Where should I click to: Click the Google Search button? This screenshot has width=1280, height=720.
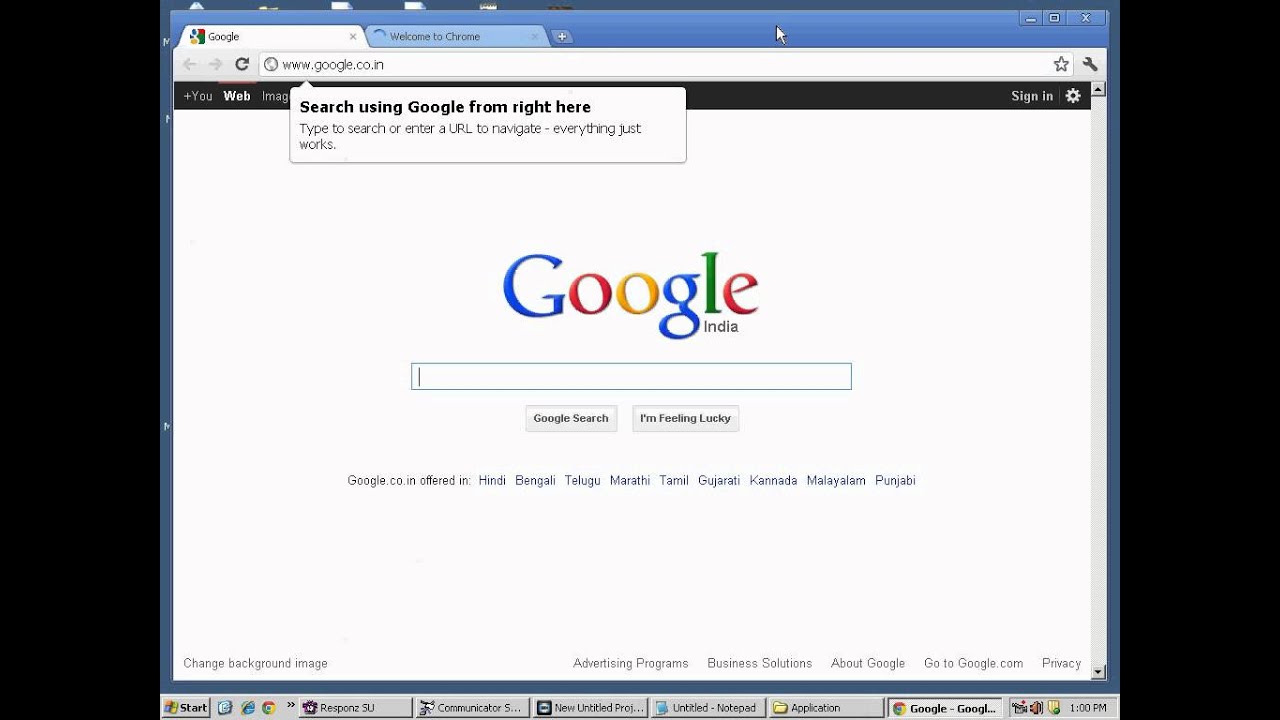pos(571,418)
